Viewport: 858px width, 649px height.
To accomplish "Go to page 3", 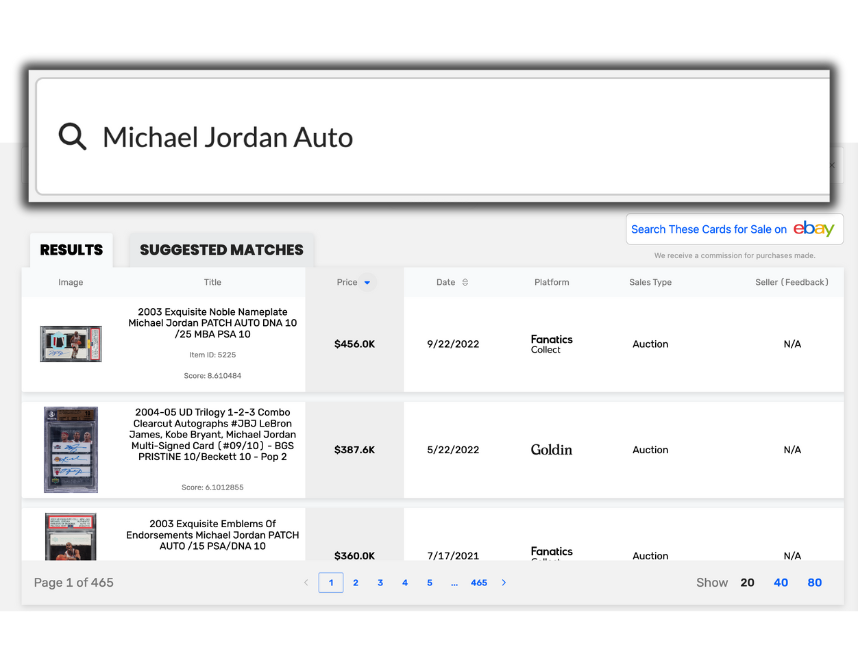I will (x=380, y=582).
